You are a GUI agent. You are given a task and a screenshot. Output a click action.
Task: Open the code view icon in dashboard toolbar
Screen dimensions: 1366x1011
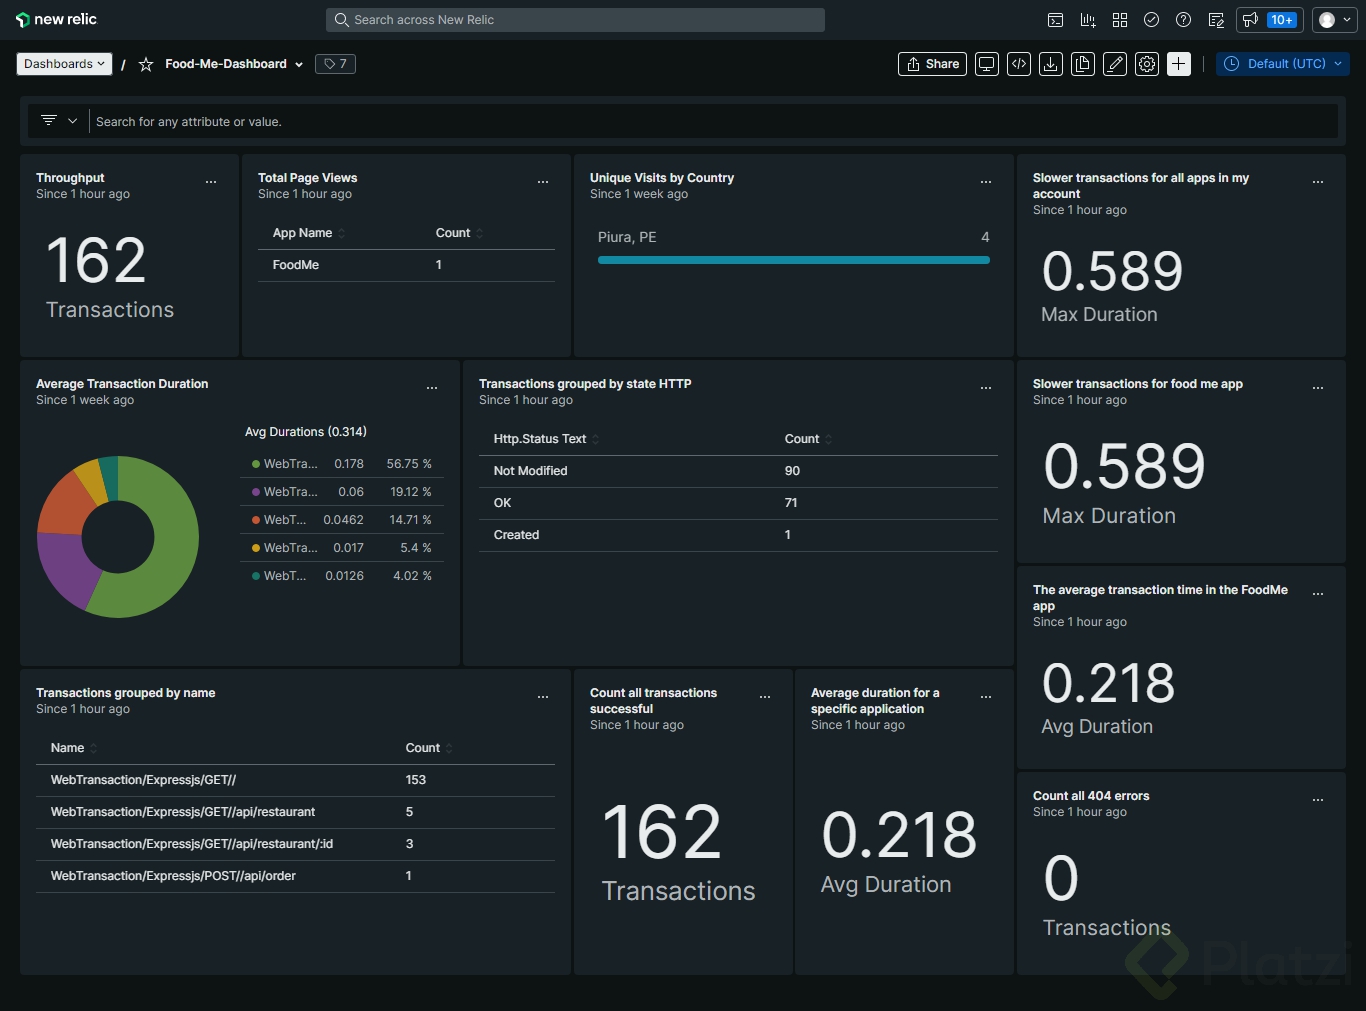(1019, 64)
